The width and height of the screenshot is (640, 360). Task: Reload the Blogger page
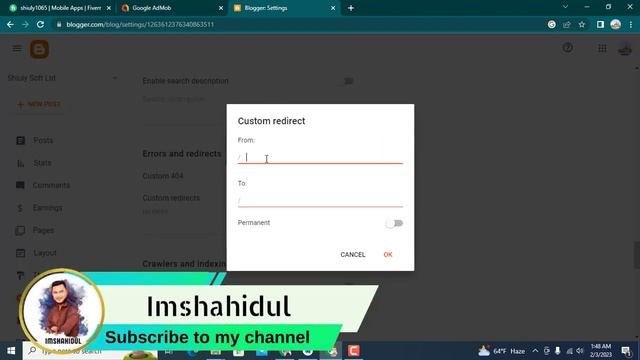(40, 24)
